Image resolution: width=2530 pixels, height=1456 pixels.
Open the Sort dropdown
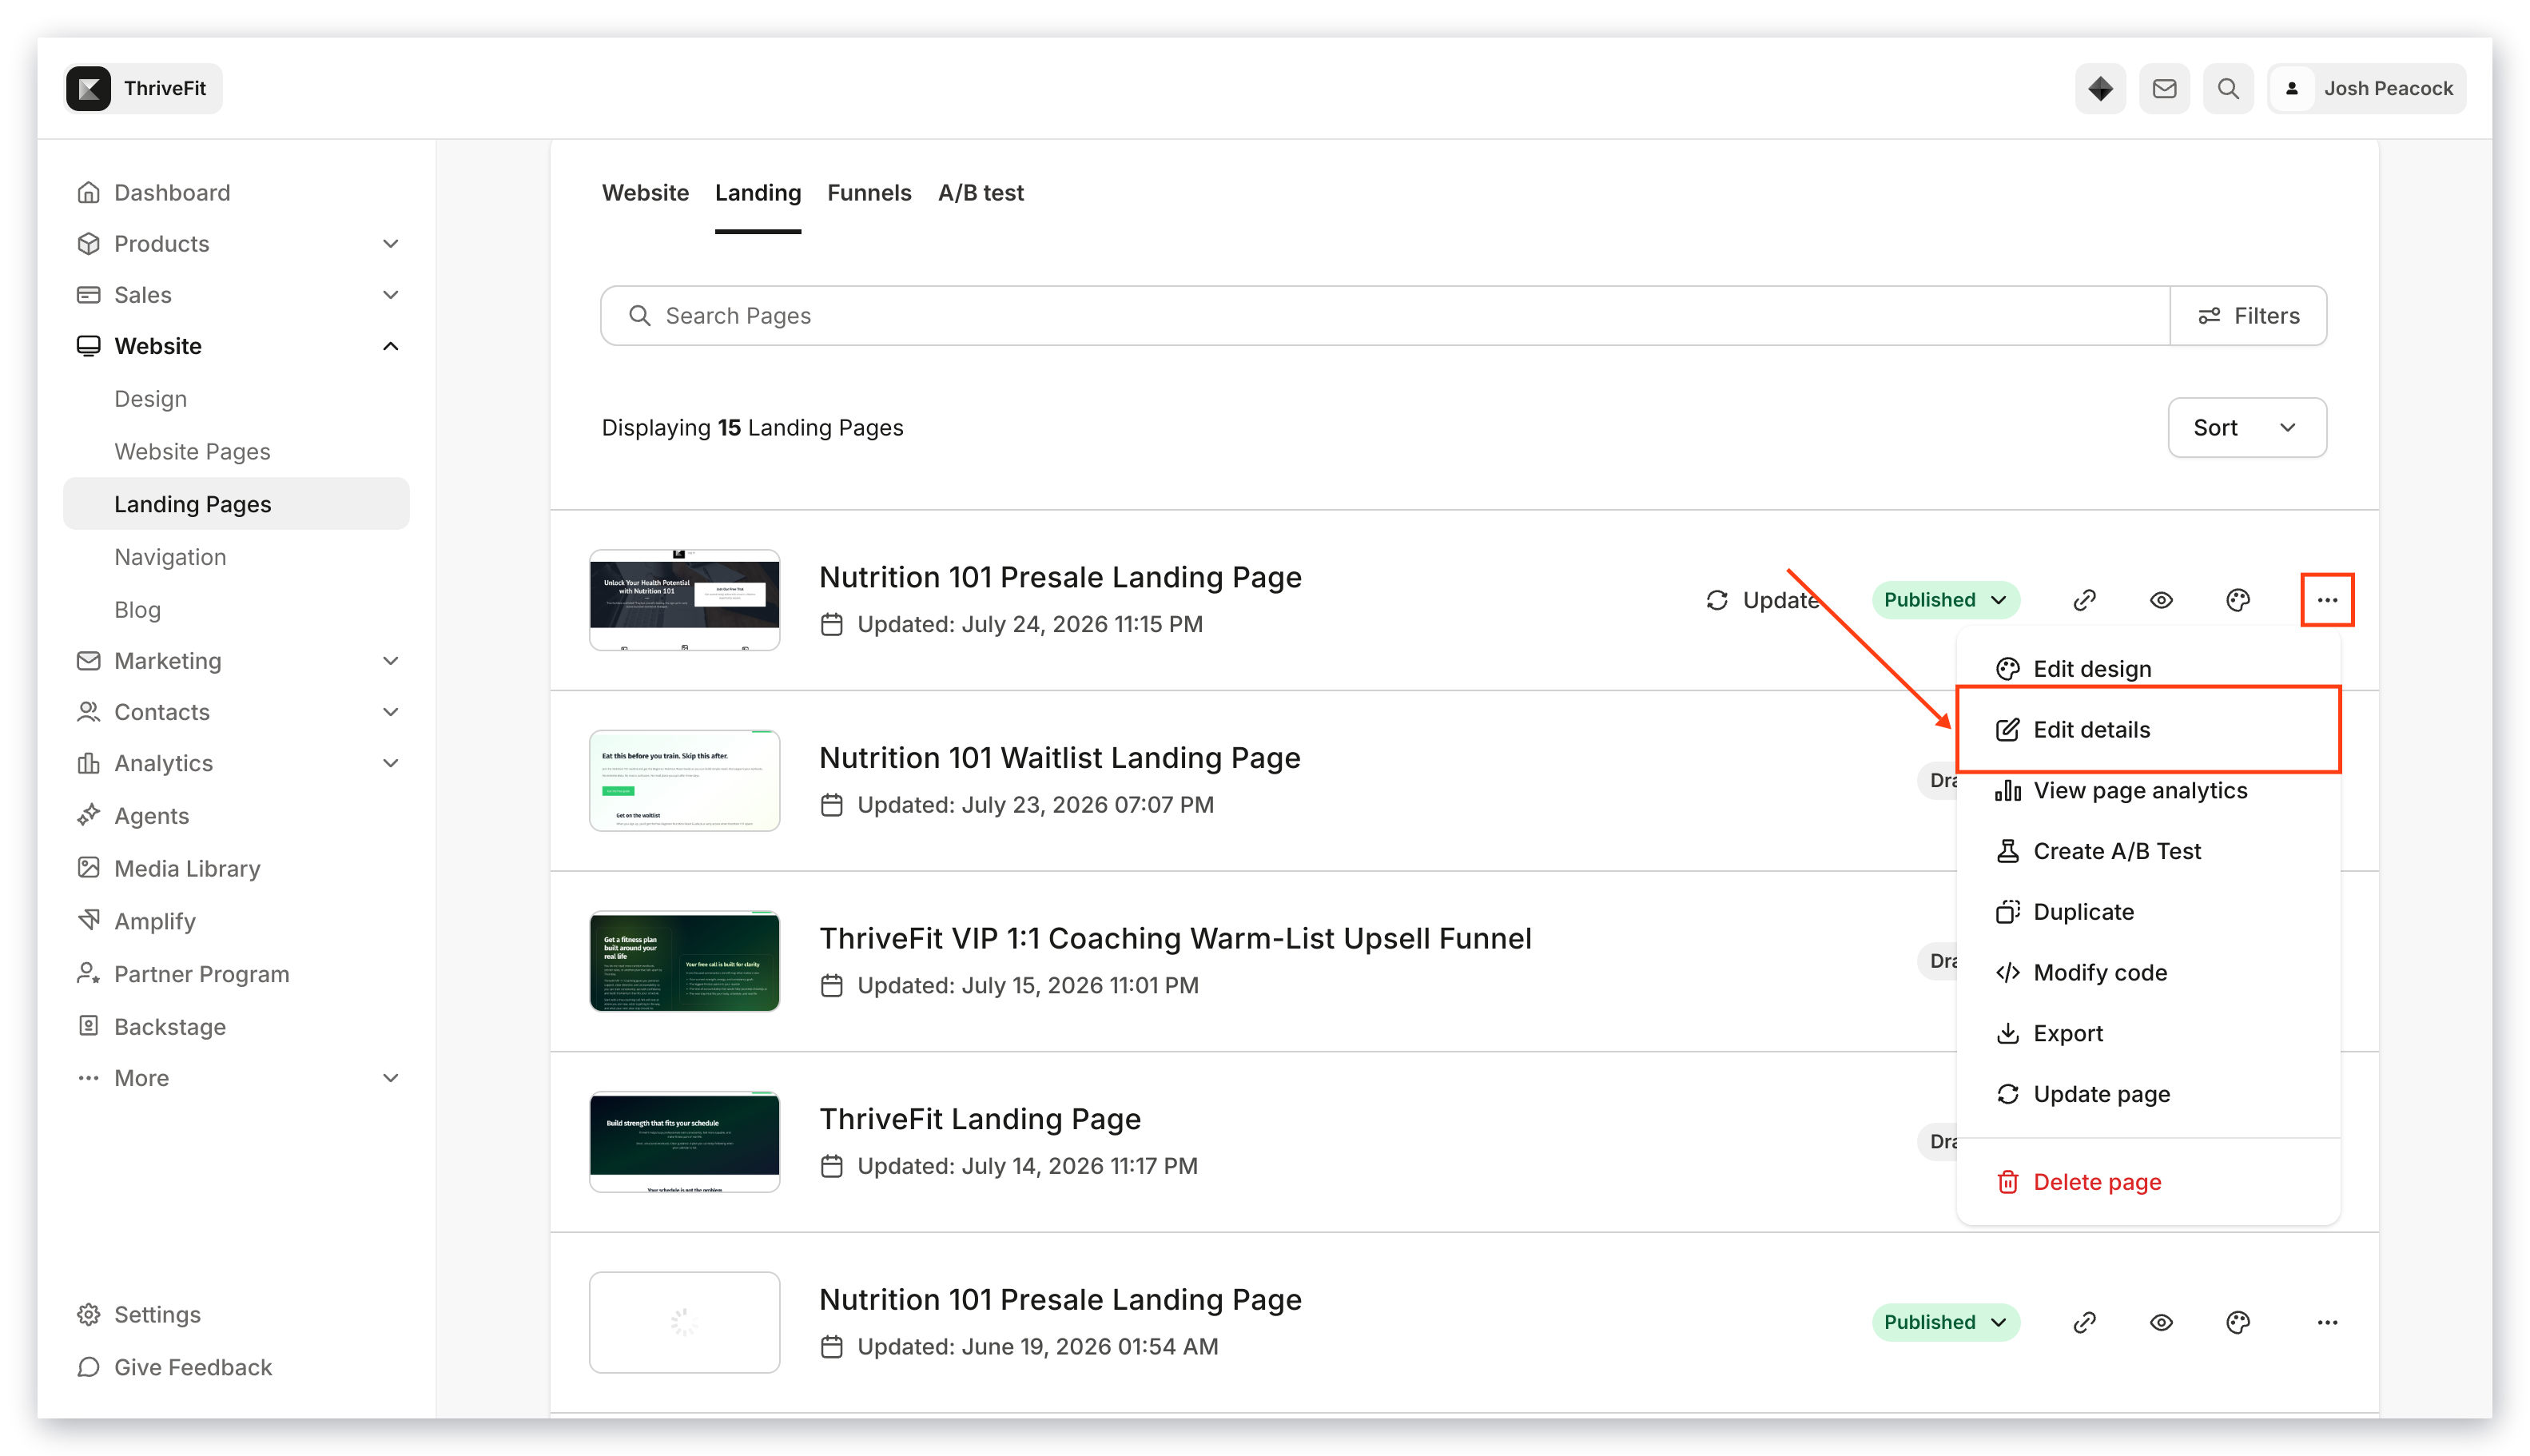pyautogui.click(x=2246, y=427)
